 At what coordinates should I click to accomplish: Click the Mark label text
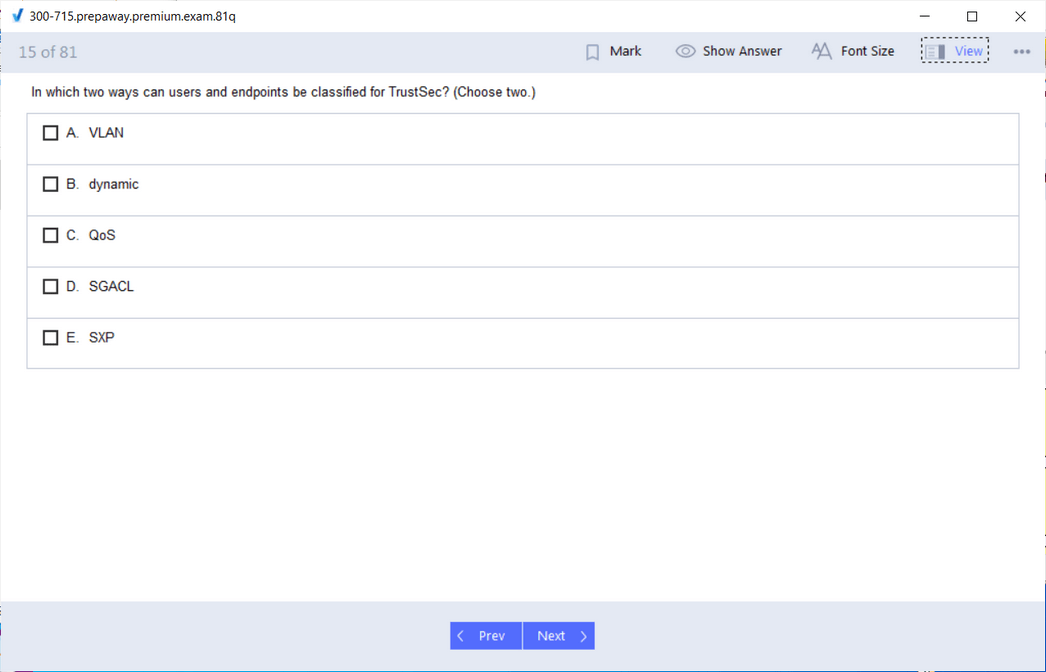(625, 51)
